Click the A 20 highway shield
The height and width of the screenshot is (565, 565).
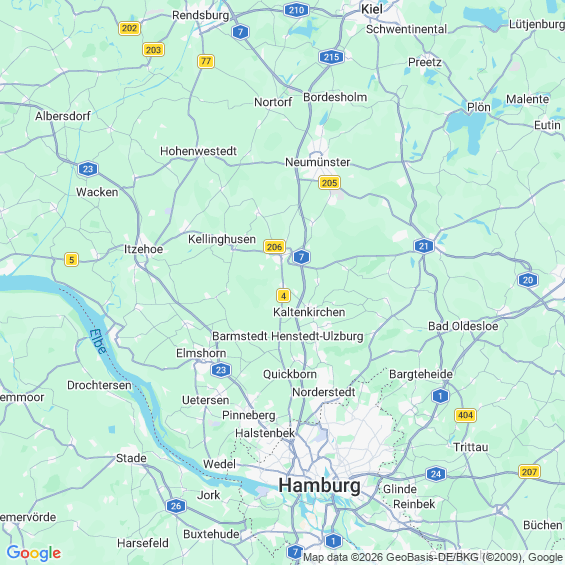pyautogui.click(x=528, y=280)
